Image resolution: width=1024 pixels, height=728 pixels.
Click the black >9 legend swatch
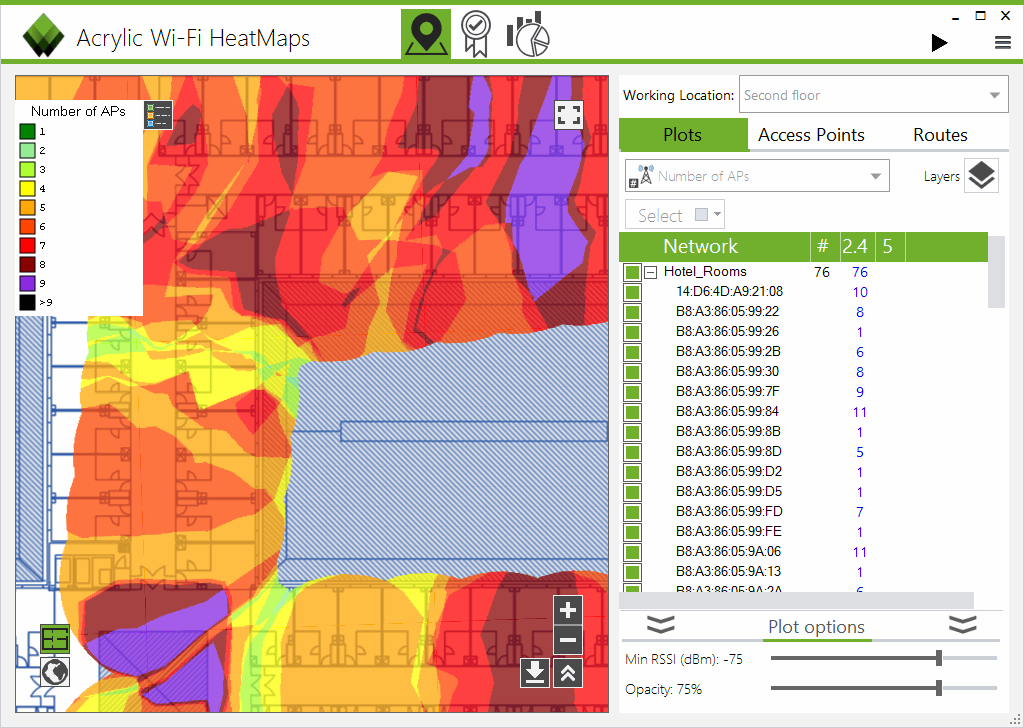pyautogui.click(x=27, y=302)
